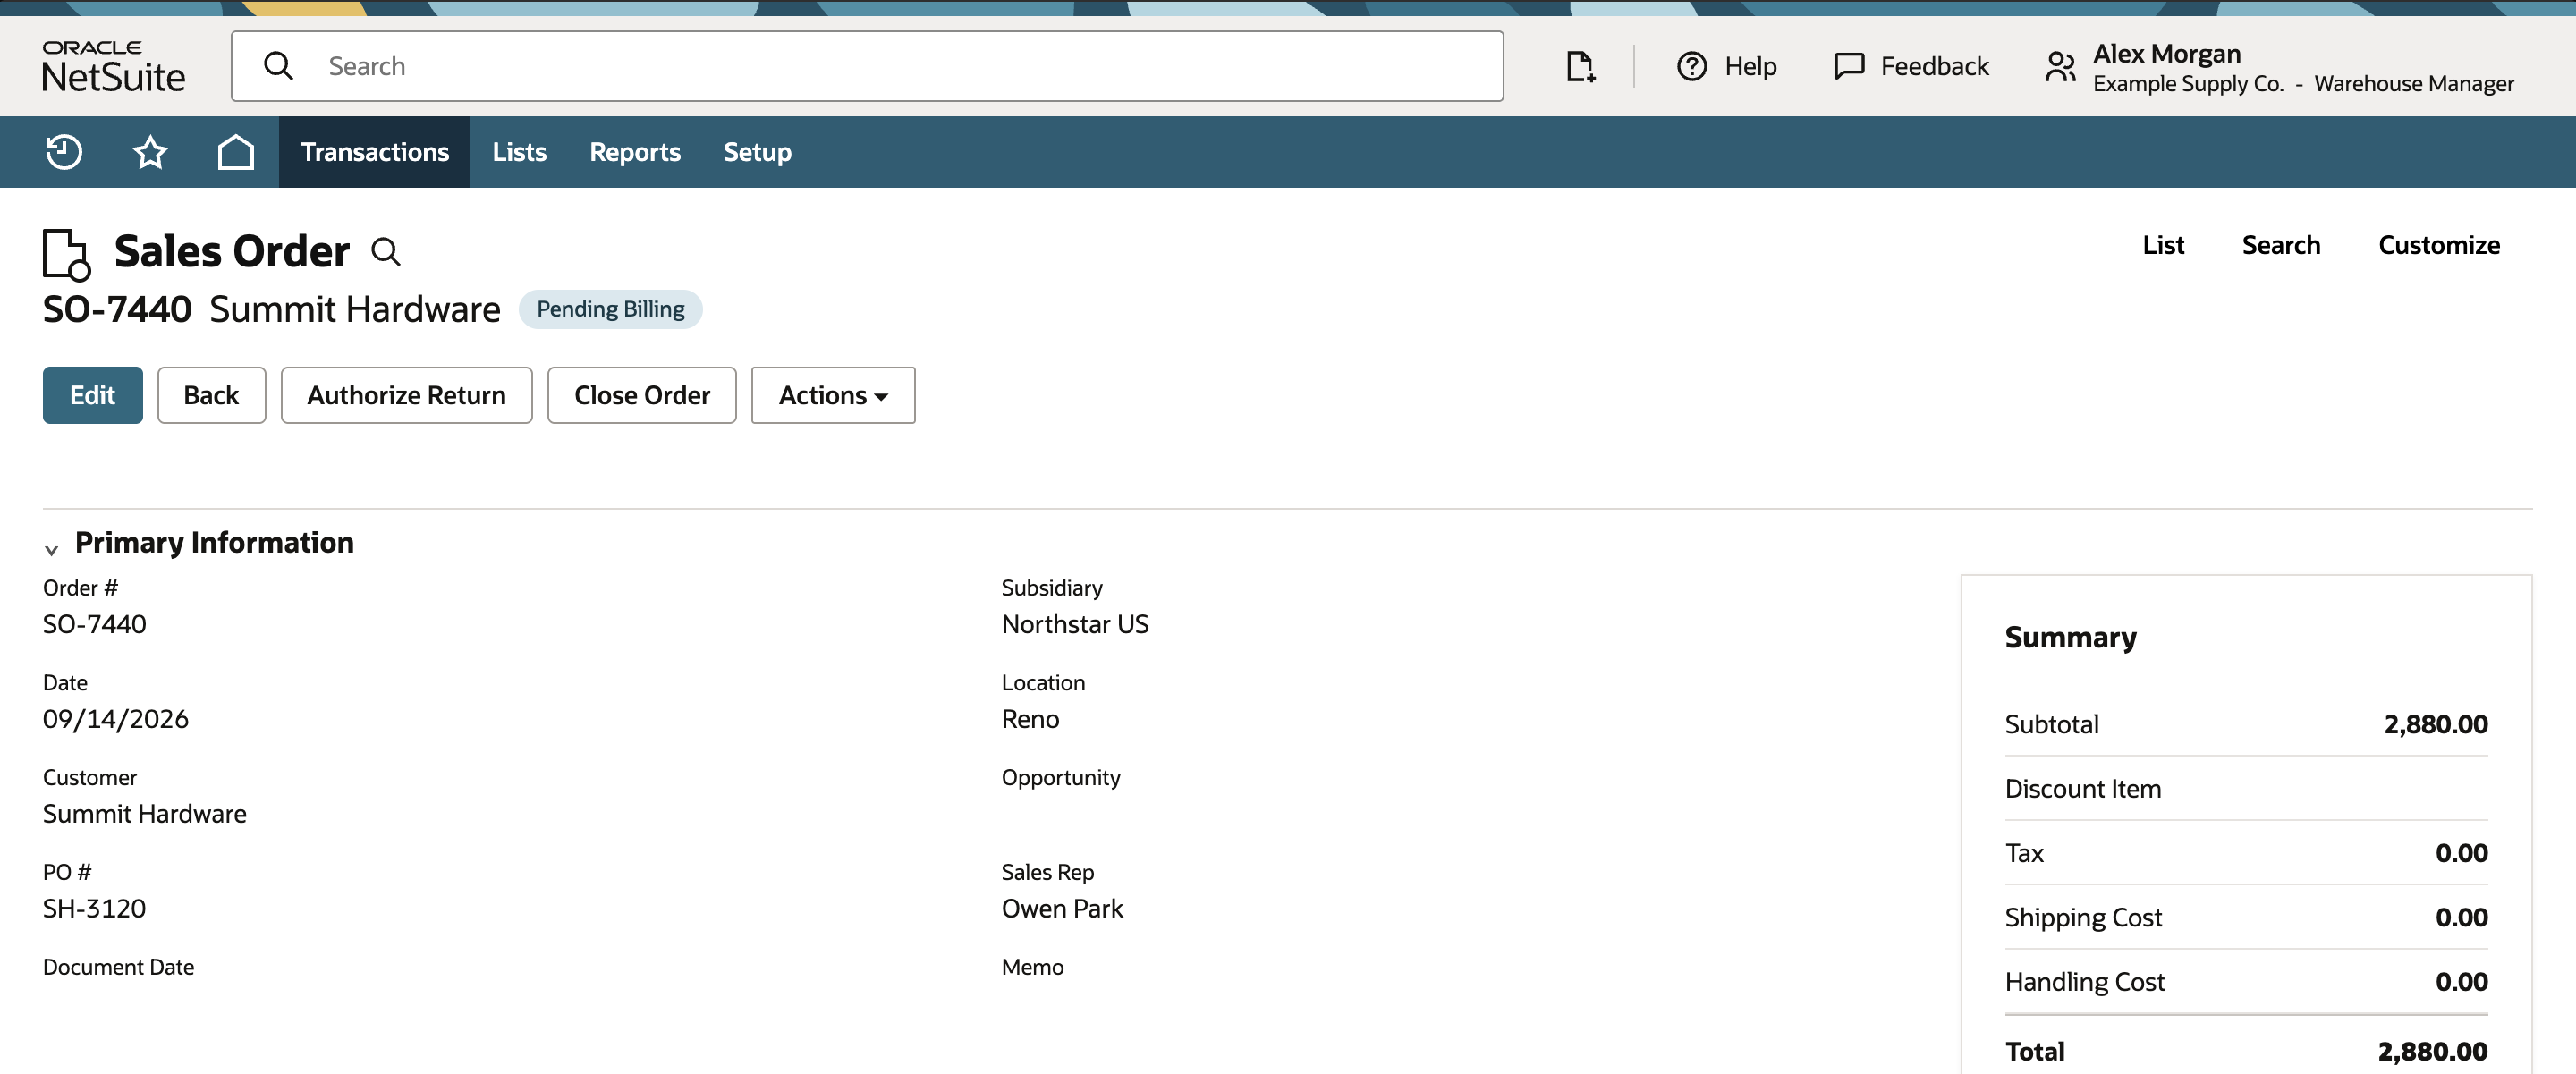Image resolution: width=2576 pixels, height=1074 pixels.
Task: Click sales rep Owen Park
Action: click(1062, 909)
